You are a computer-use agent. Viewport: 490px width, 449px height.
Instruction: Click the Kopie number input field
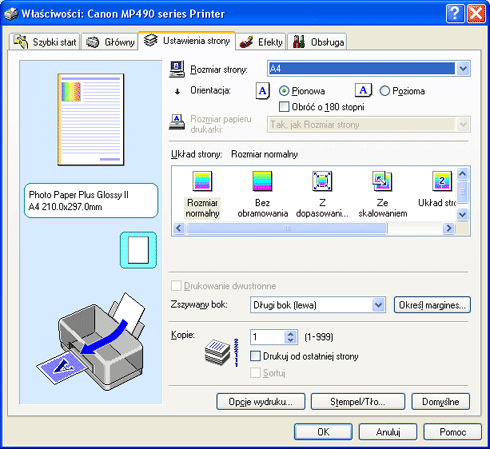268,337
